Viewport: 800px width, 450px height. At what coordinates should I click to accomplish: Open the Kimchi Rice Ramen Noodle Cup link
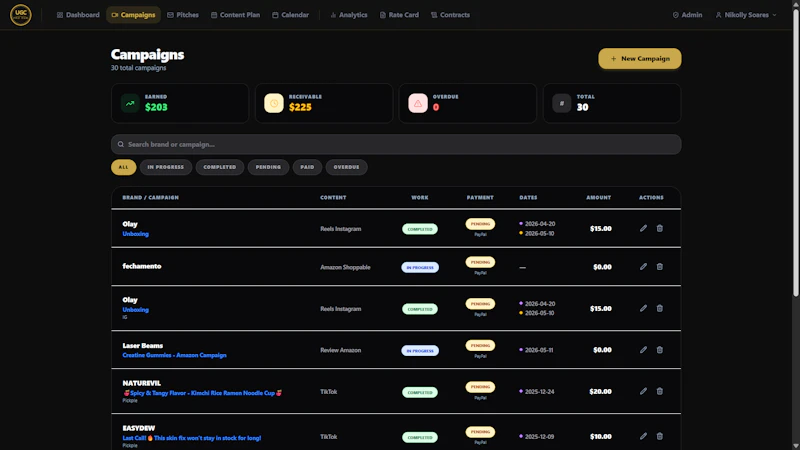[203, 393]
